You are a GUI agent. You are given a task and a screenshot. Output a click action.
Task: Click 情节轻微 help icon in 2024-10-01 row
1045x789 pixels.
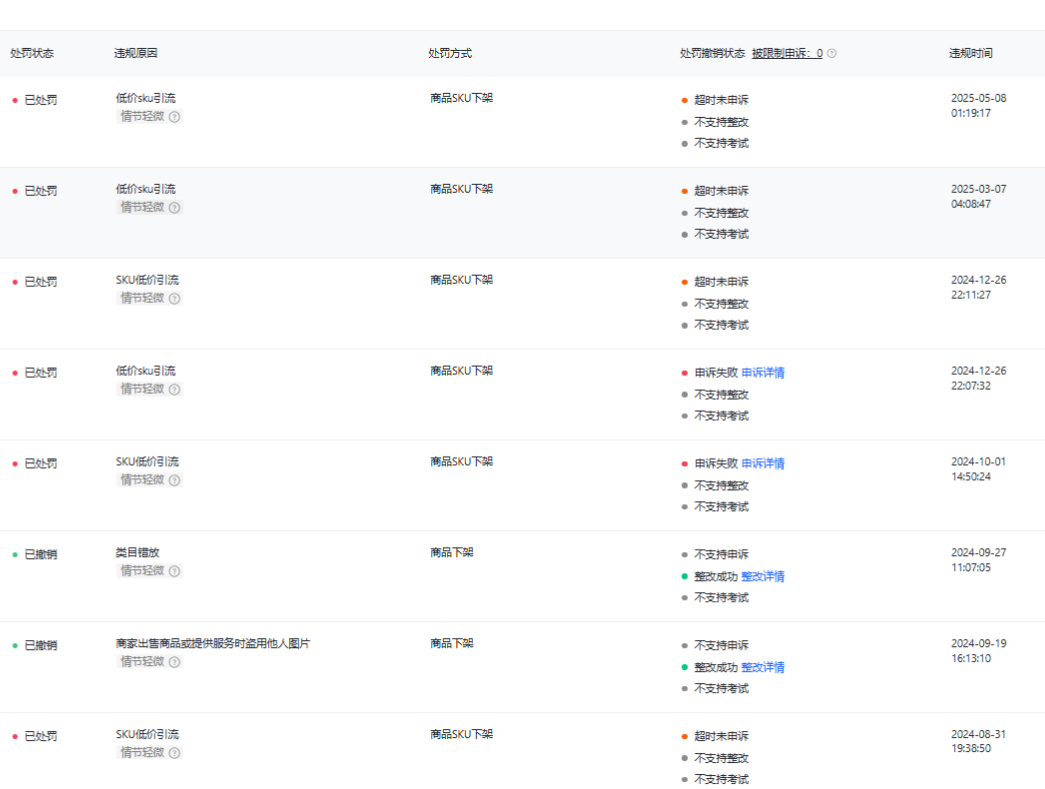[174, 480]
